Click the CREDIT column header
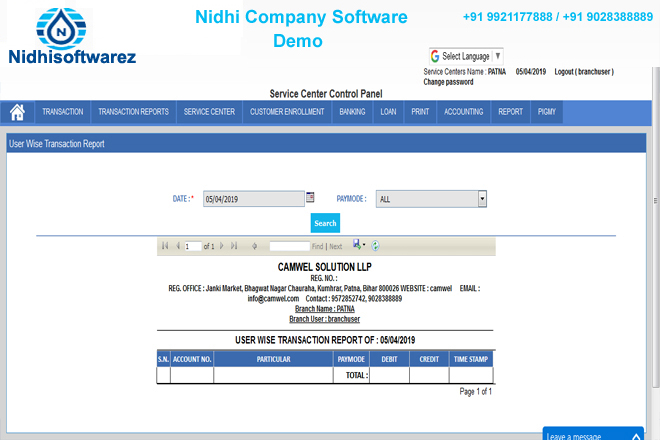Screen dimensions: 660x440 click(429, 359)
